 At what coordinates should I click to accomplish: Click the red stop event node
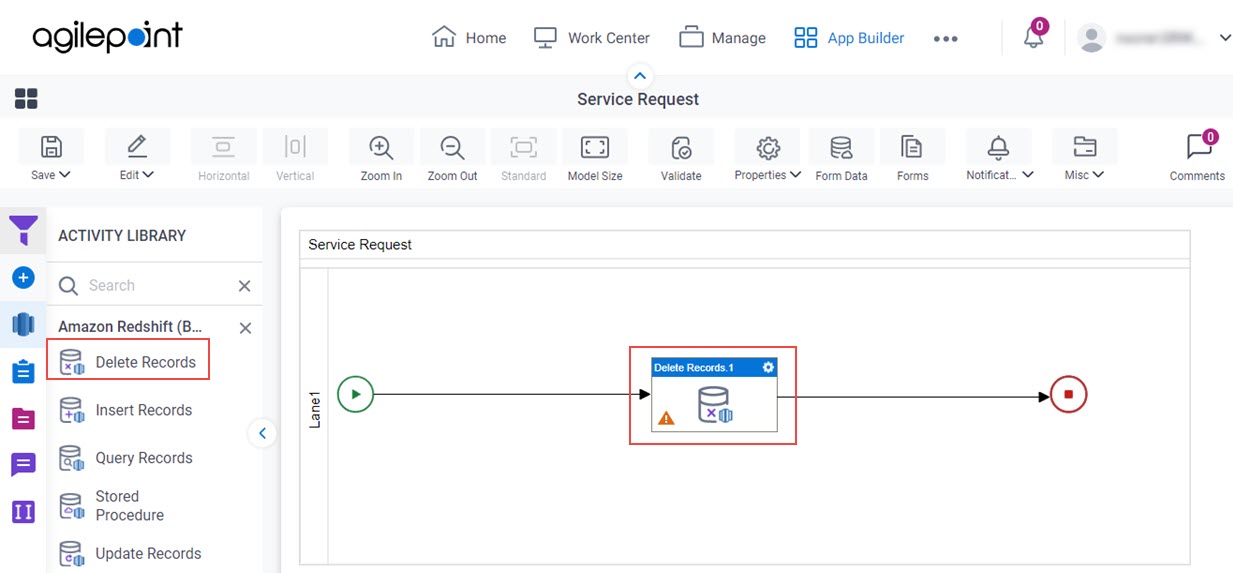pyautogui.click(x=1068, y=394)
